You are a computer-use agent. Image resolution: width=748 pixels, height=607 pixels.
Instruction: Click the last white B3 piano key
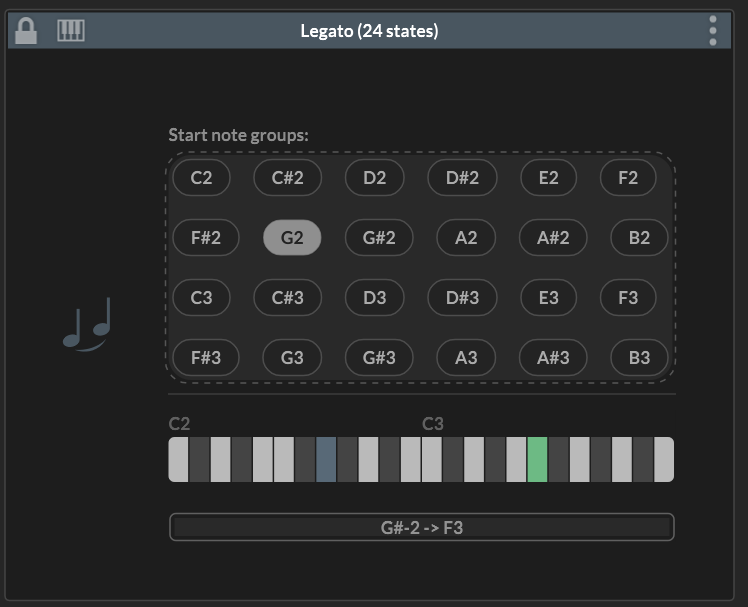click(x=664, y=459)
